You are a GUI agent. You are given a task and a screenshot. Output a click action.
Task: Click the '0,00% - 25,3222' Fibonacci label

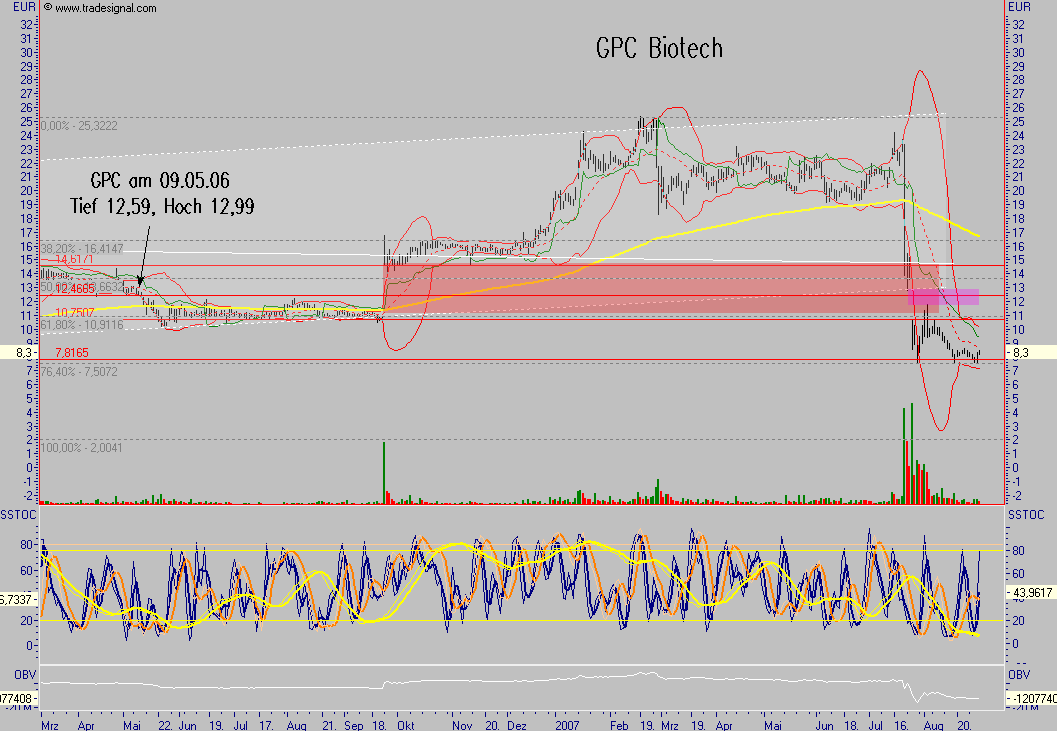(x=79, y=126)
